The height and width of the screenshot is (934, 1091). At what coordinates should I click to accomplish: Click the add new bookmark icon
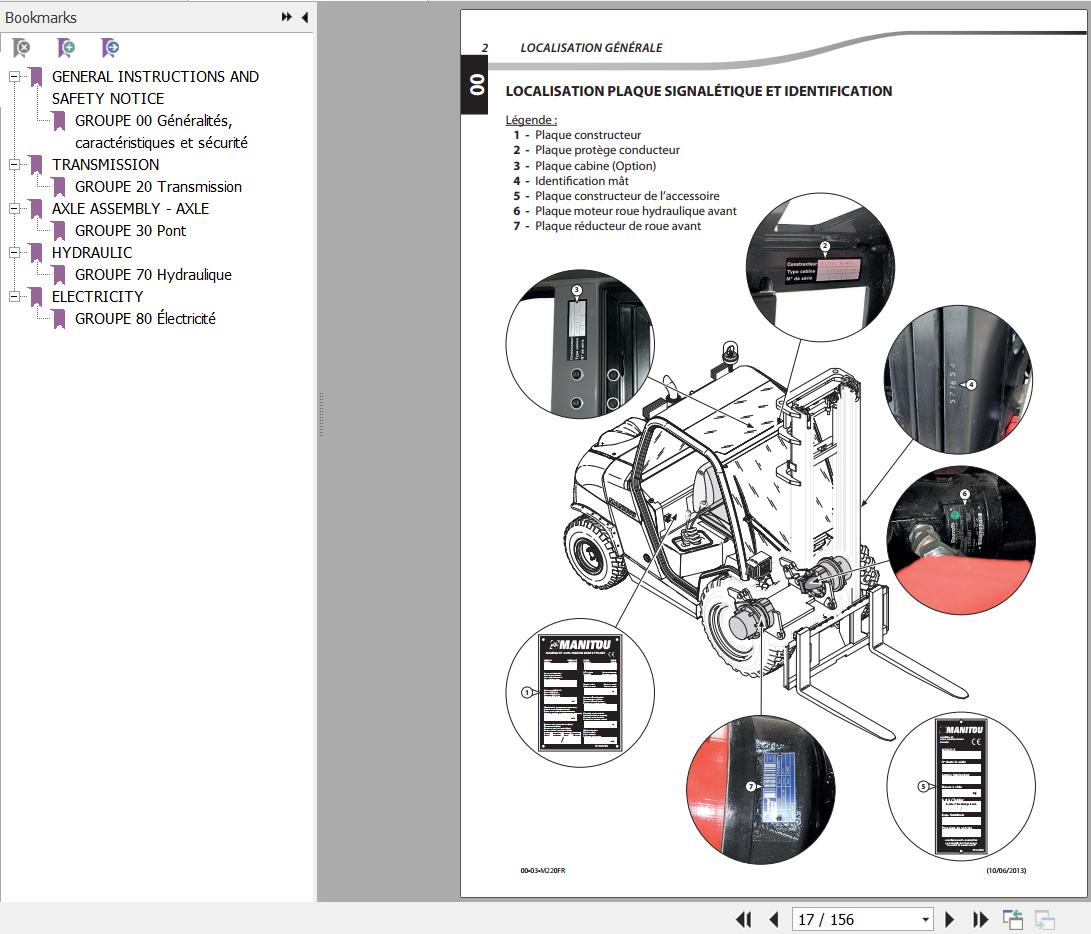tap(66, 47)
